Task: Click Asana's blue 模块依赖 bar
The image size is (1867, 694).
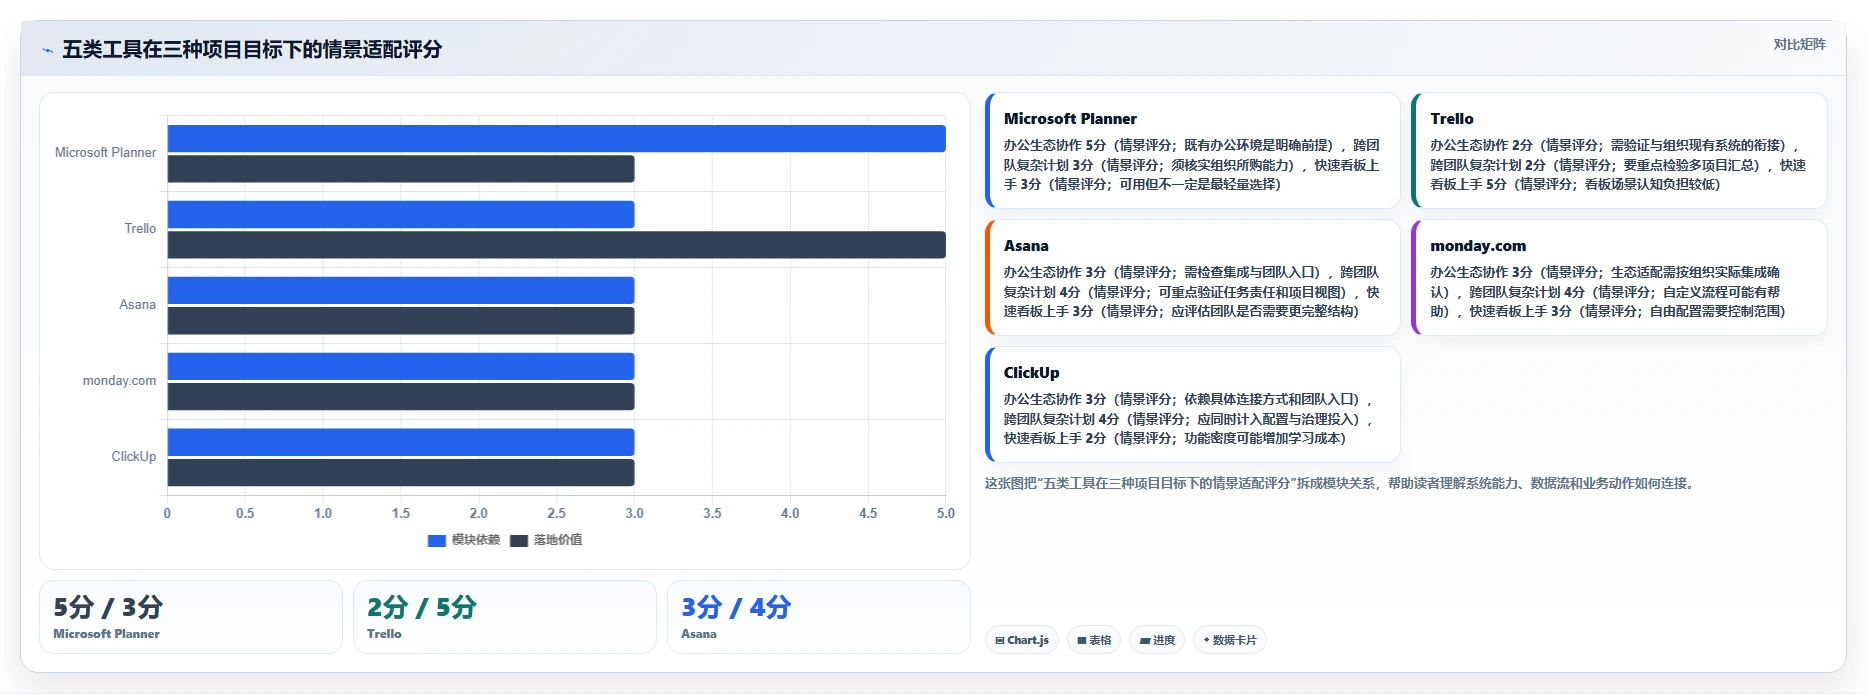Action: [x=401, y=291]
